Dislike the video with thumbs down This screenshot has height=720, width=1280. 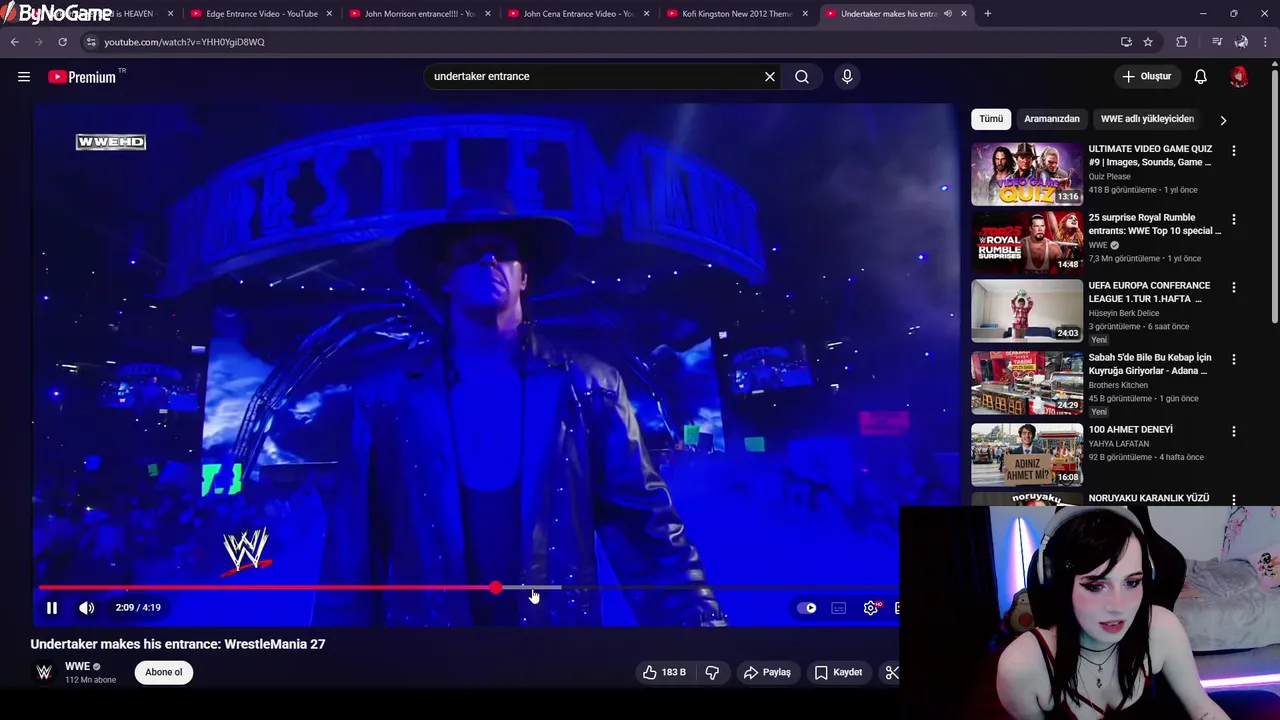[x=712, y=672]
